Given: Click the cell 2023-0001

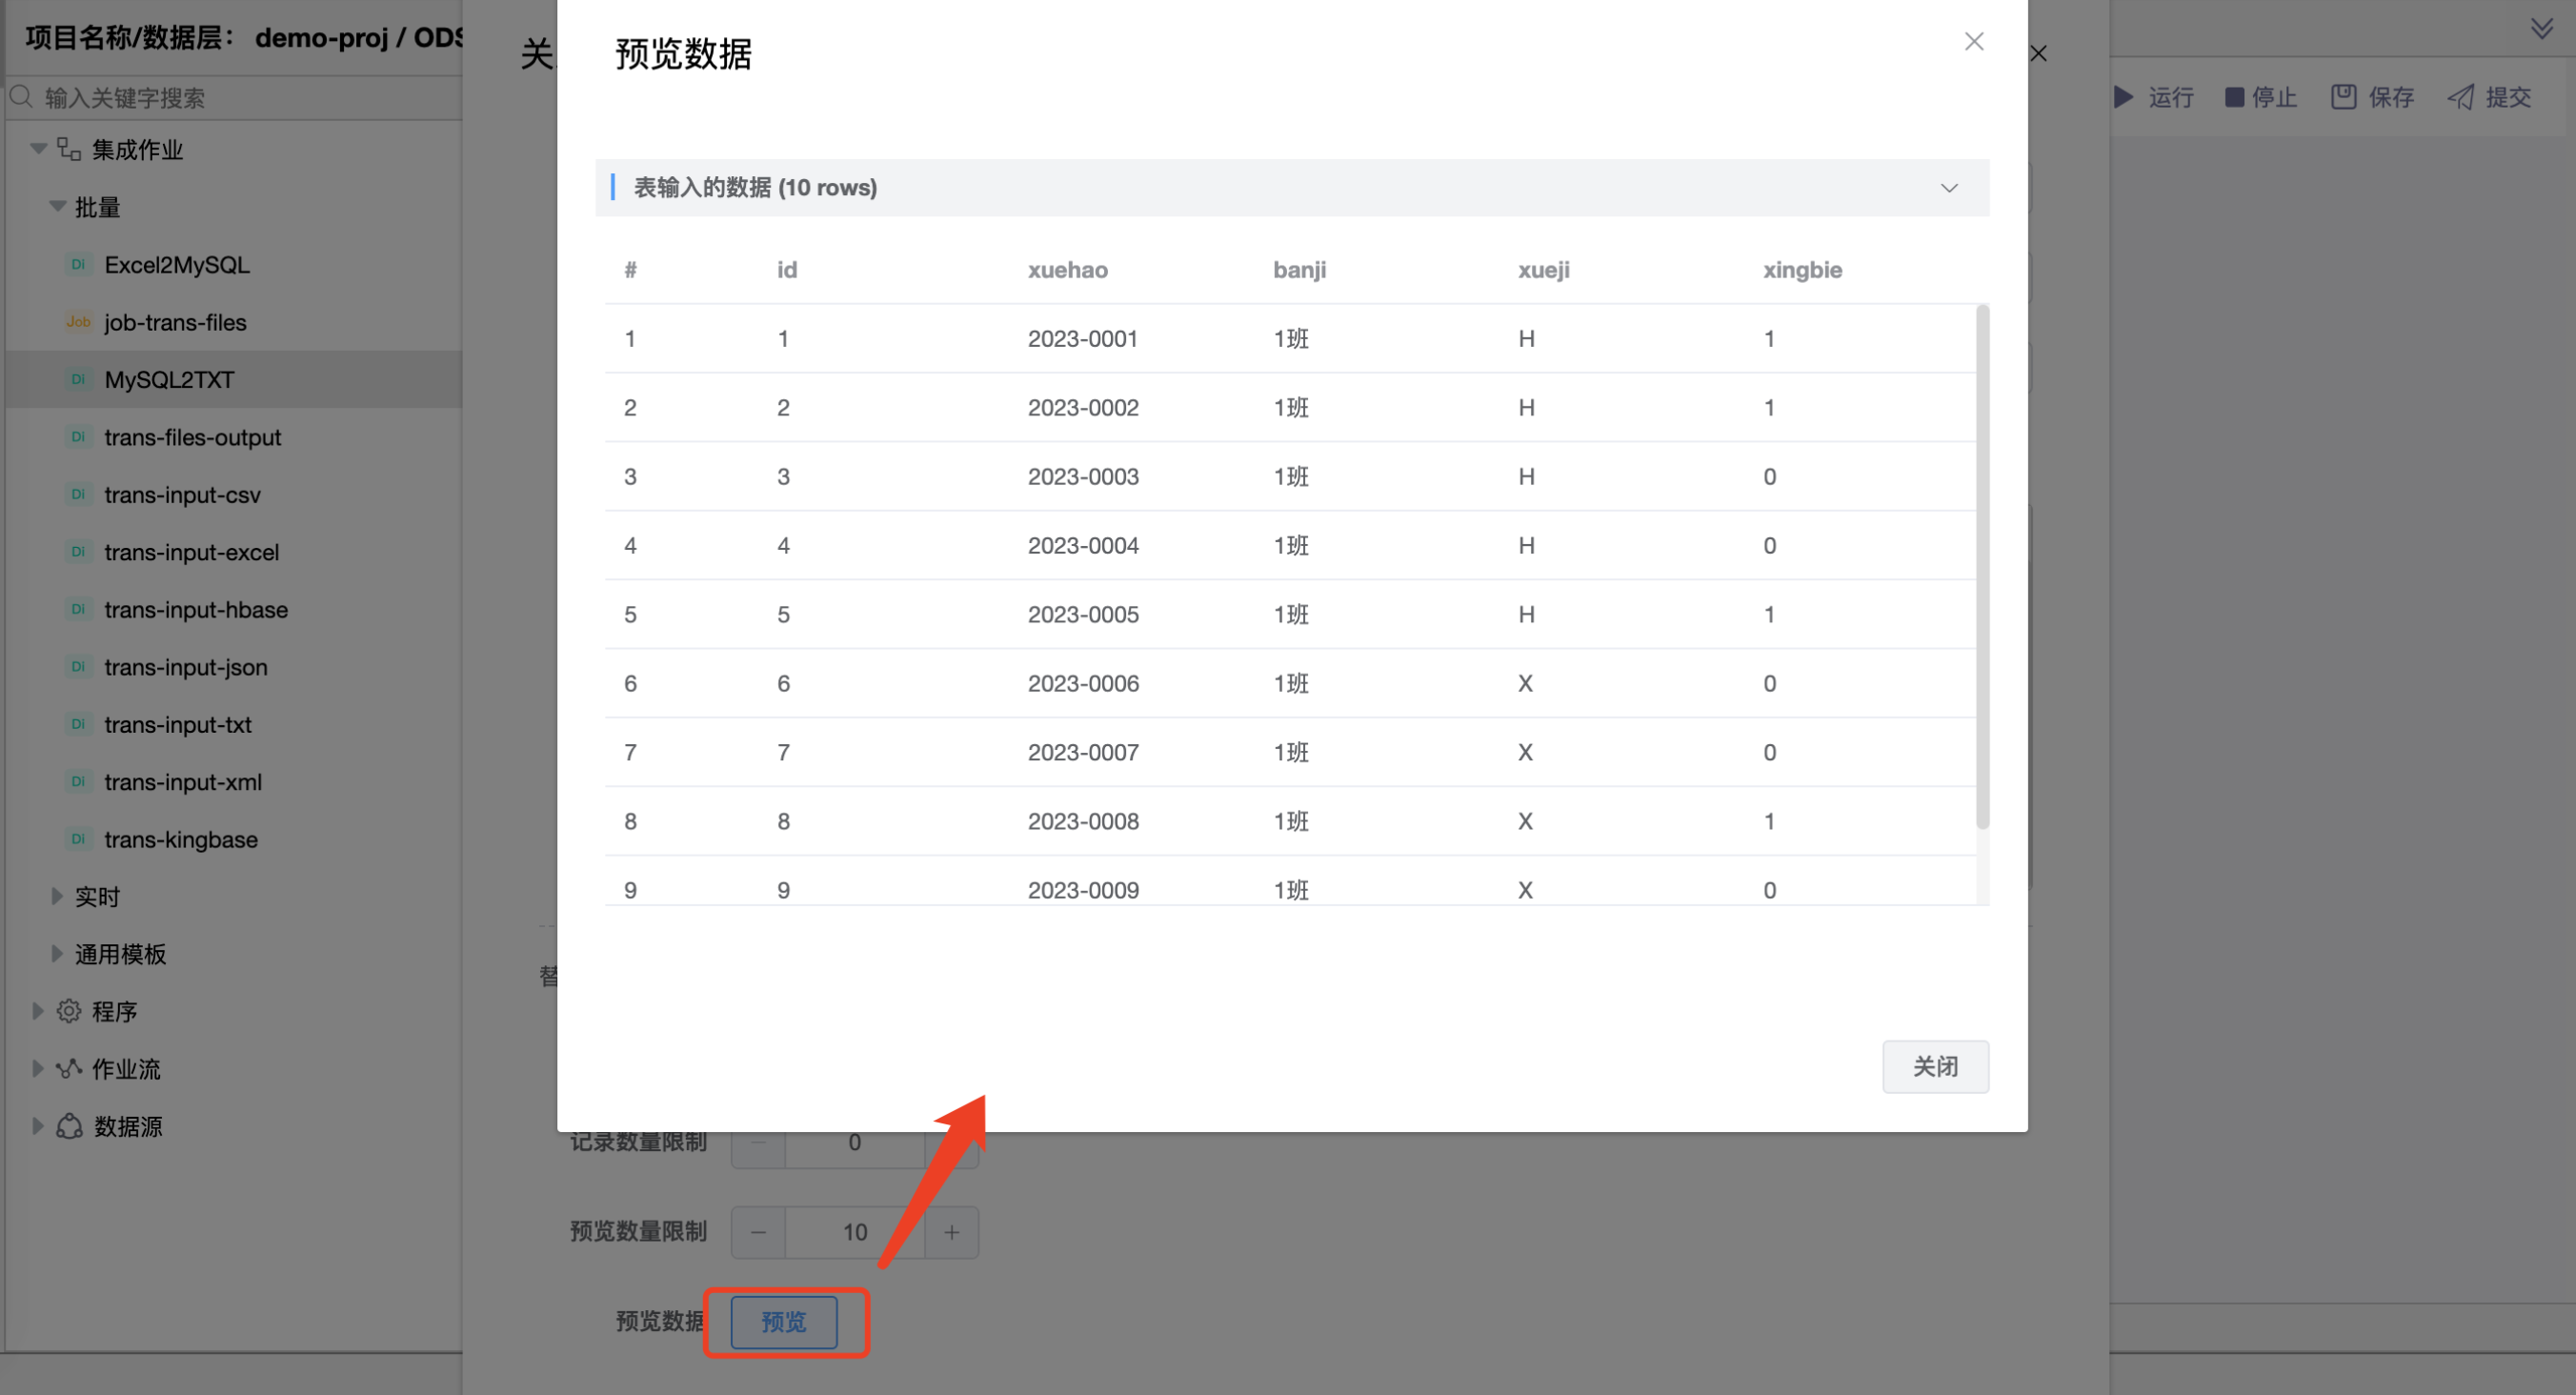Looking at the screenshot, I should [x=1083, y=339].
